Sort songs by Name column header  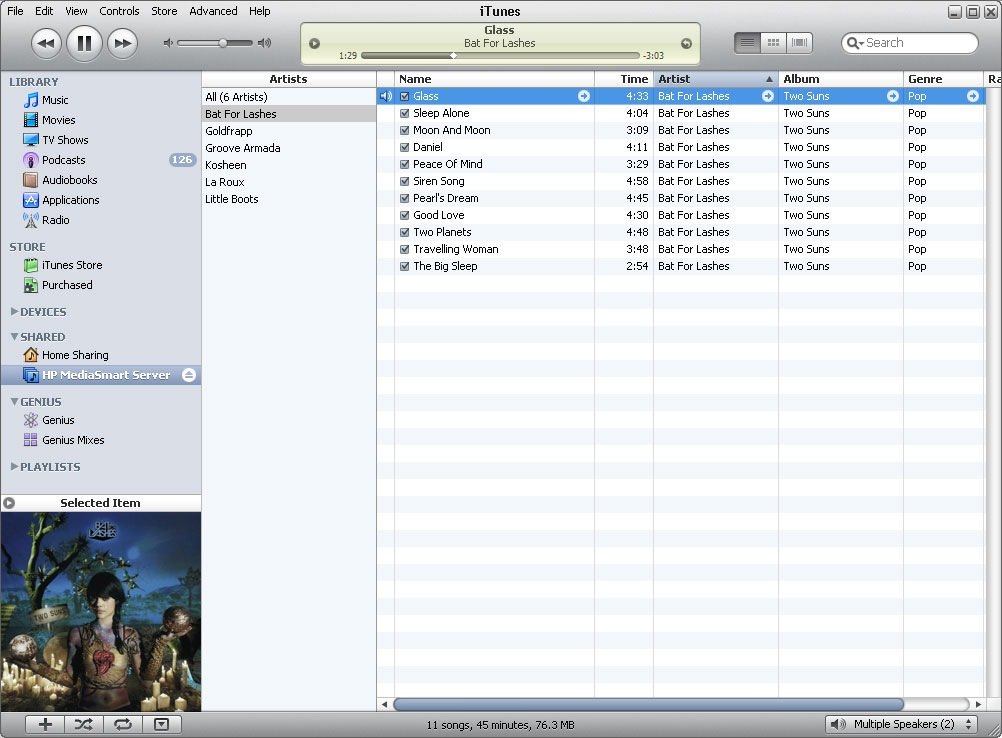[x=495, y=79]
